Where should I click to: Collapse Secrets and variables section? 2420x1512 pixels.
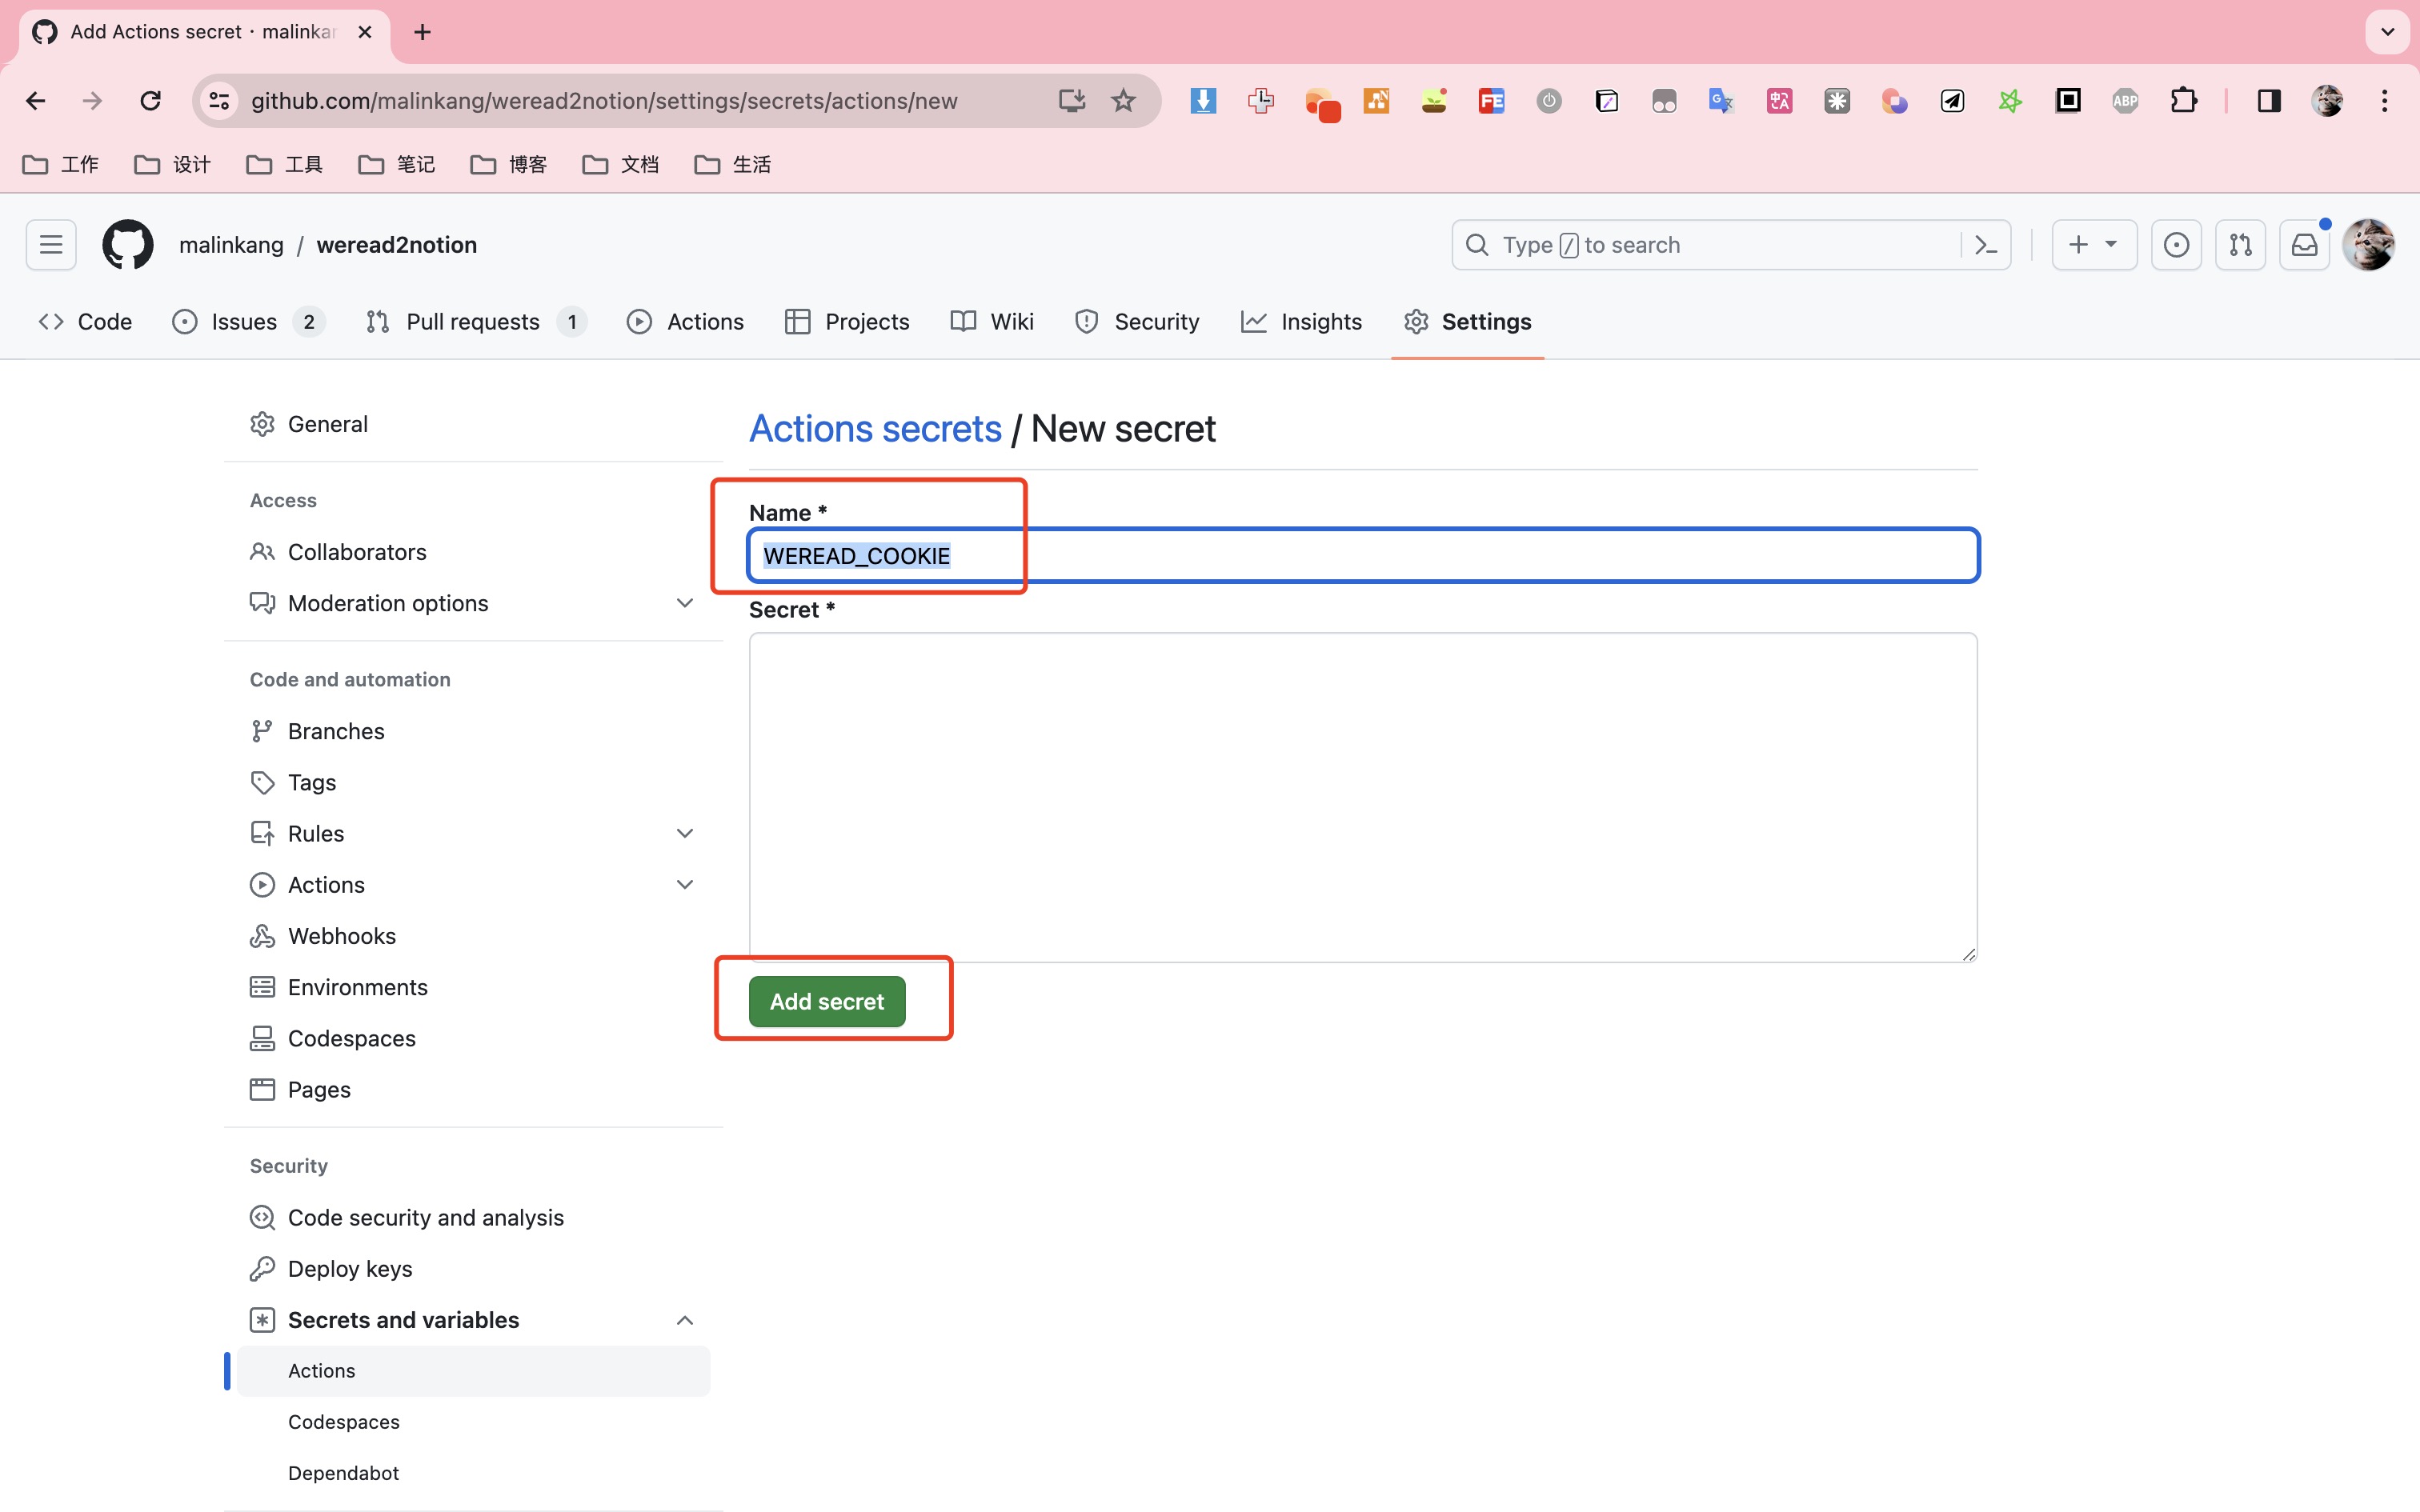pyautogui.click(x=684, y=1320)
